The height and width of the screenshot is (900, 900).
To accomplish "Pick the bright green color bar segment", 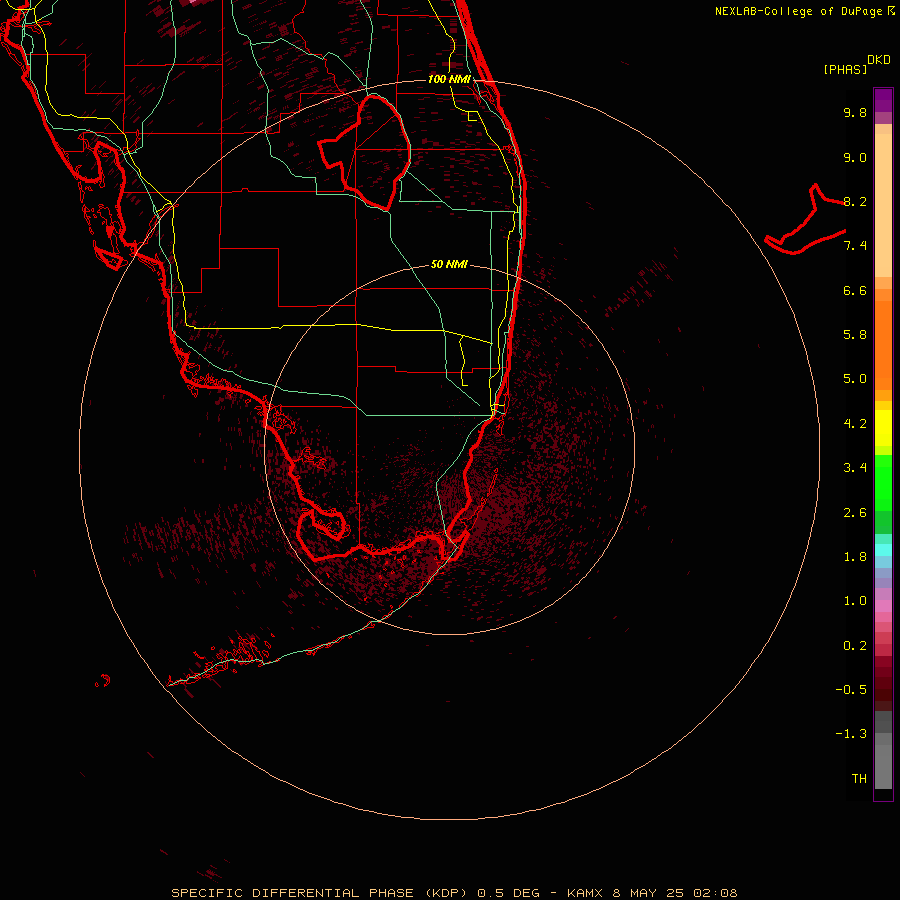I will point(883,482).
